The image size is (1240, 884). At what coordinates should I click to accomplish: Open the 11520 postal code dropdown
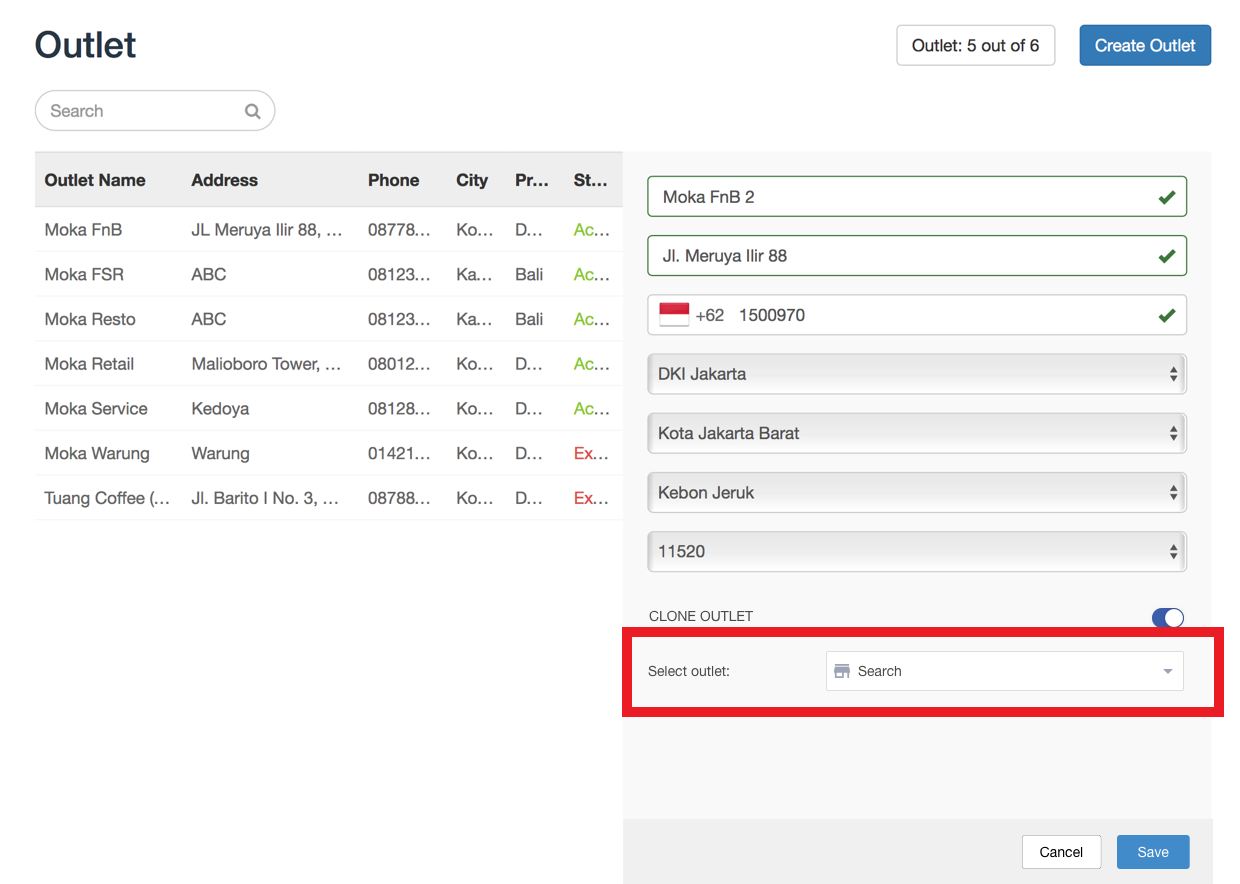916,551
